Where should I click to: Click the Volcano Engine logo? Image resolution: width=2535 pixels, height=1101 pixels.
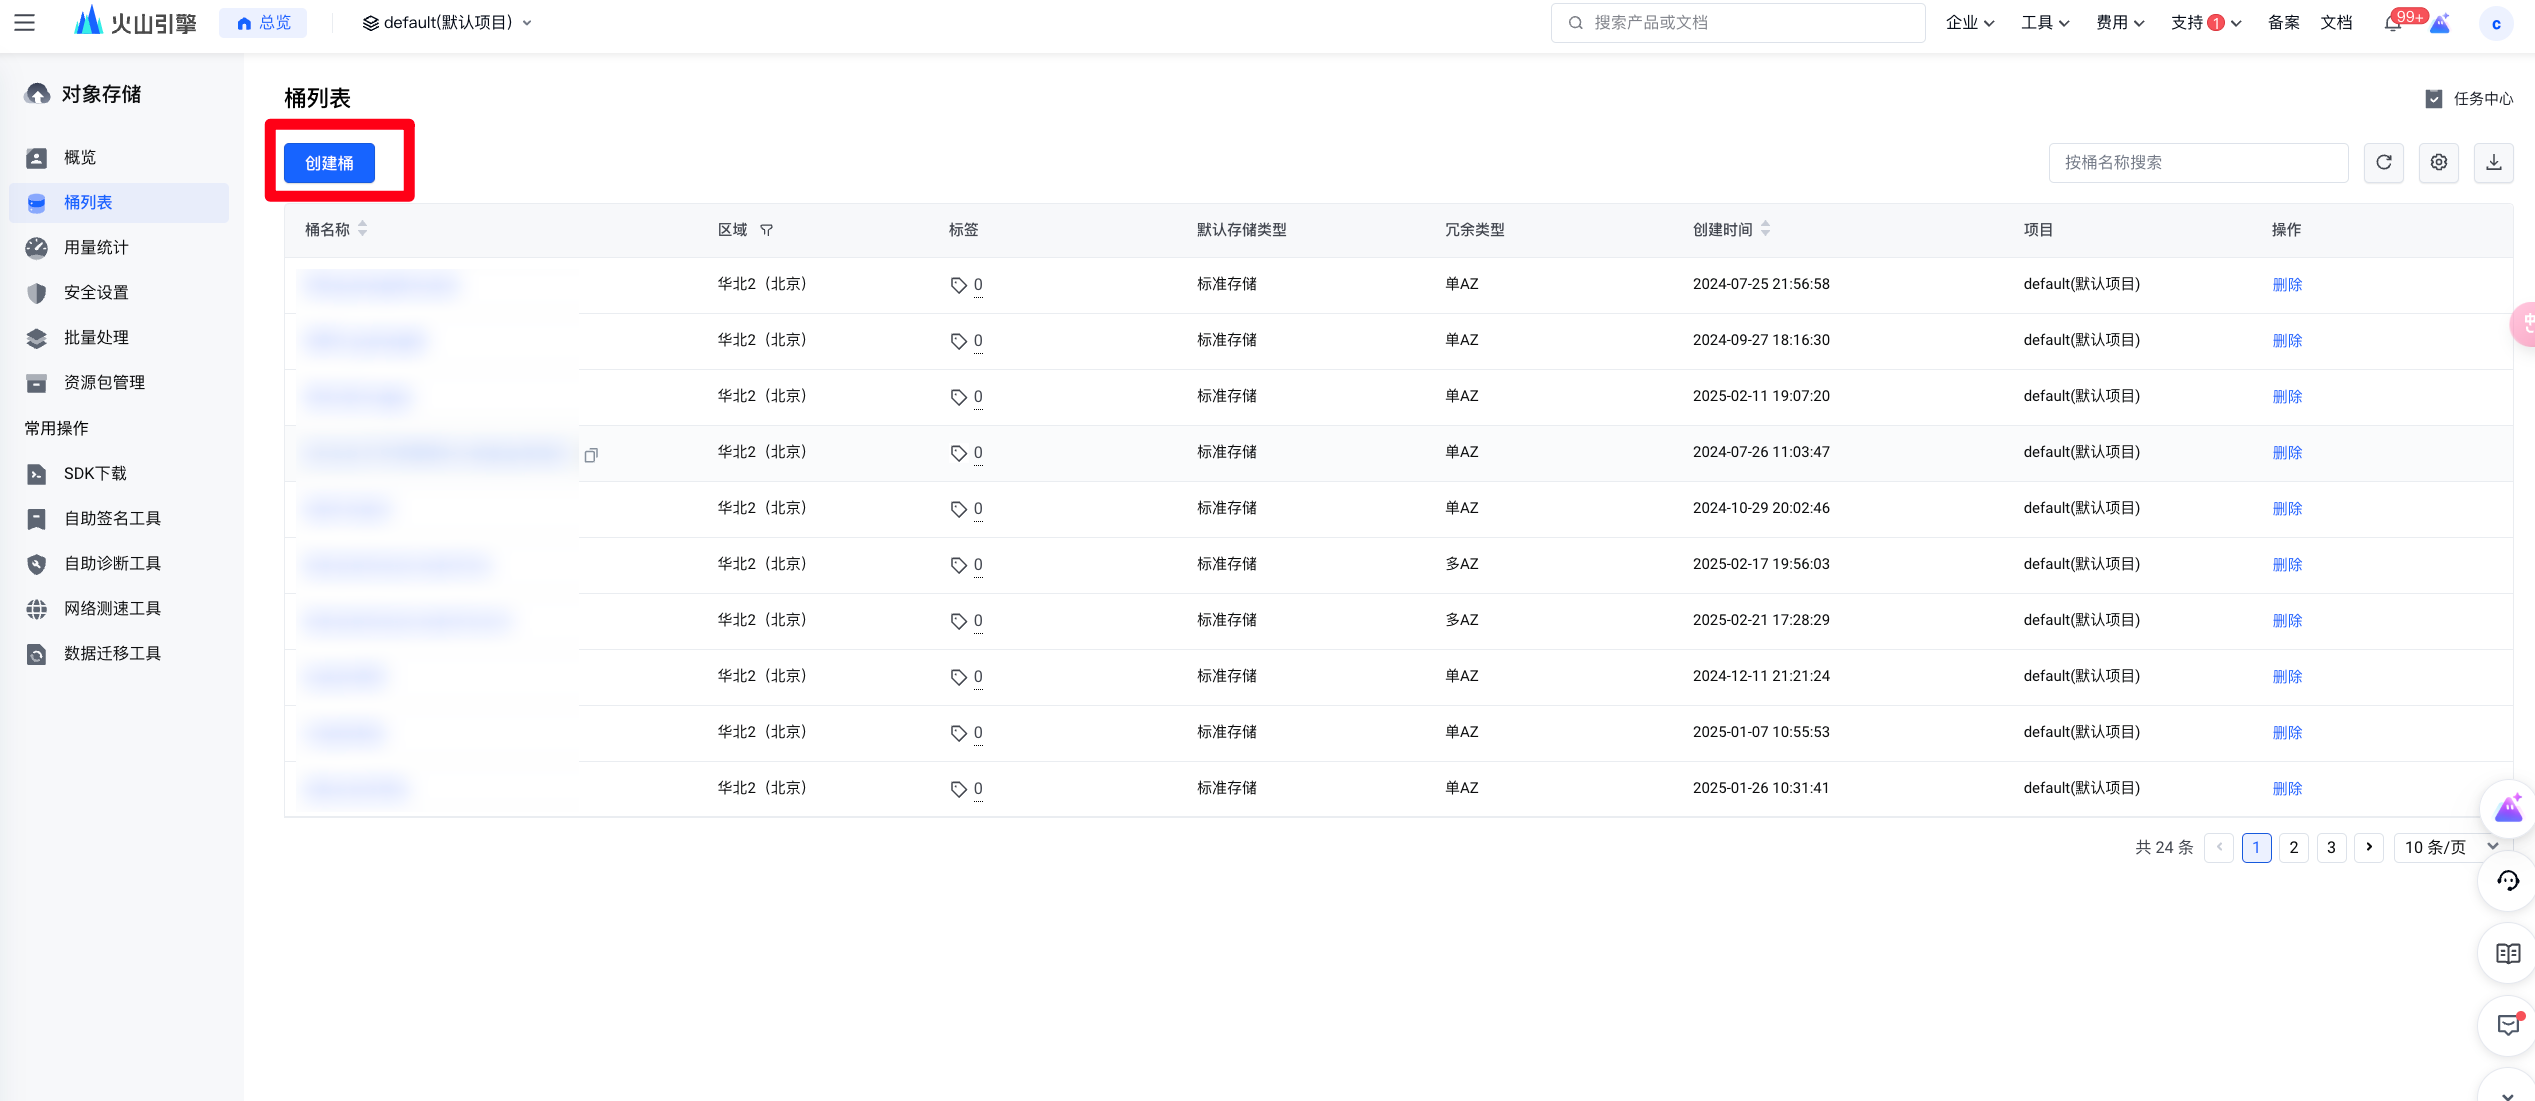pos(136,22)
